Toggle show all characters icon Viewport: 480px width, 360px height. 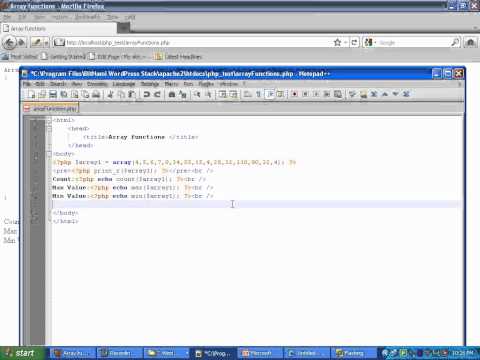[258, 95]
